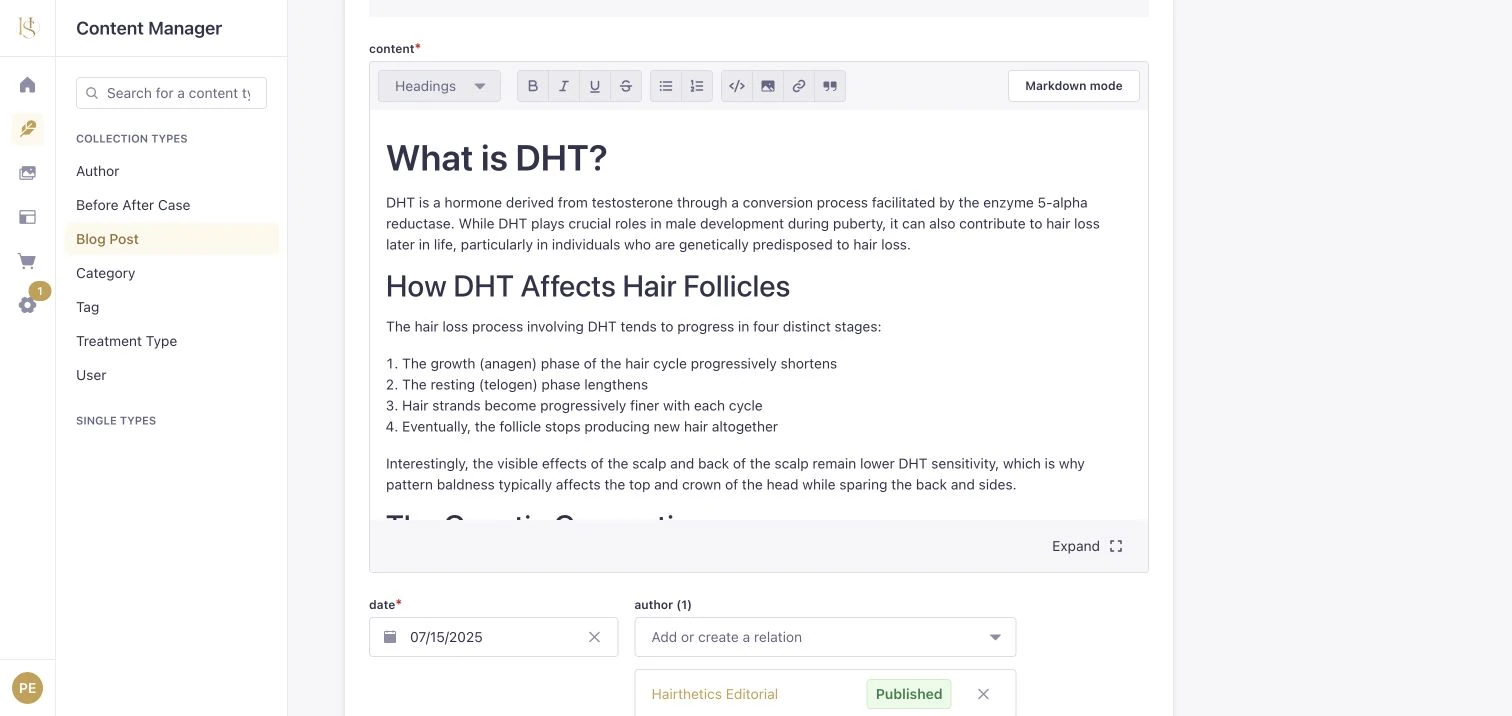1512x716 pixels.
Task: Open the Headings dropdown
Action: 439,86
